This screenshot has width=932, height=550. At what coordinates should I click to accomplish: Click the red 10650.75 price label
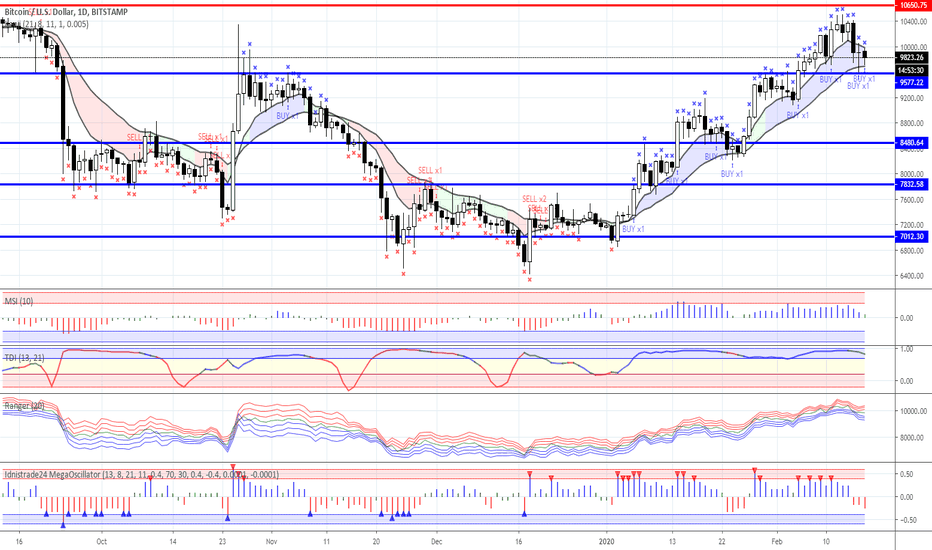(912, 5)
